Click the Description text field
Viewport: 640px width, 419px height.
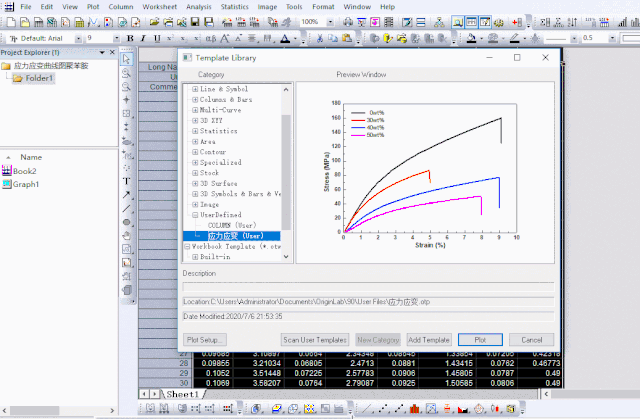point(368,287)
